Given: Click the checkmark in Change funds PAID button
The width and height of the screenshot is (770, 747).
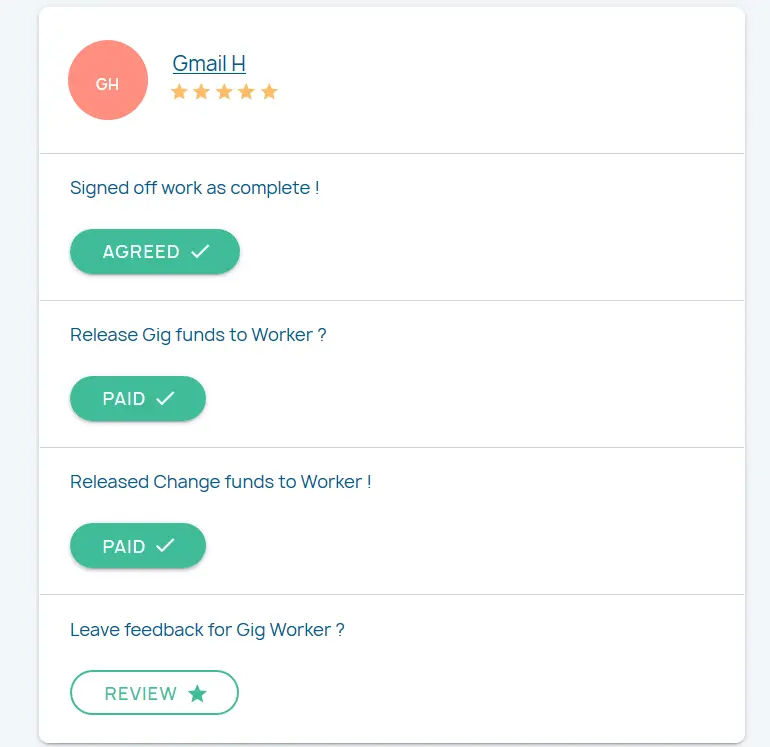Looking at the screenshot, I should pos(166,546).
